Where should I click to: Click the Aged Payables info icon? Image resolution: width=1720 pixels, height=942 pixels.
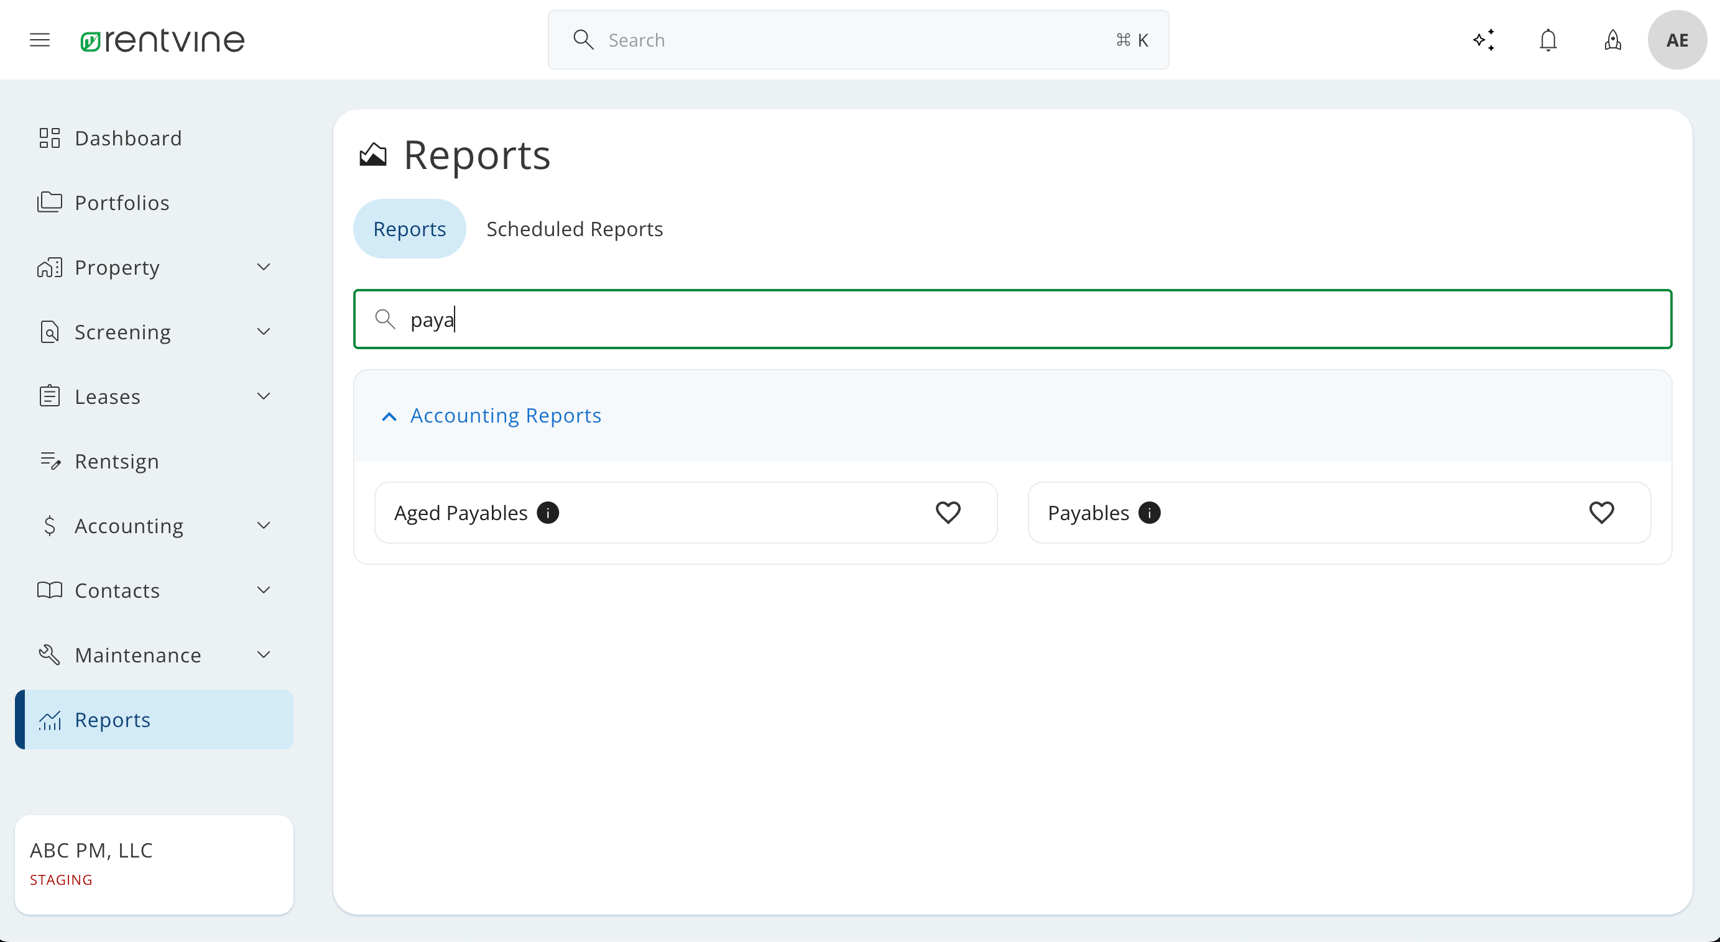548,512
